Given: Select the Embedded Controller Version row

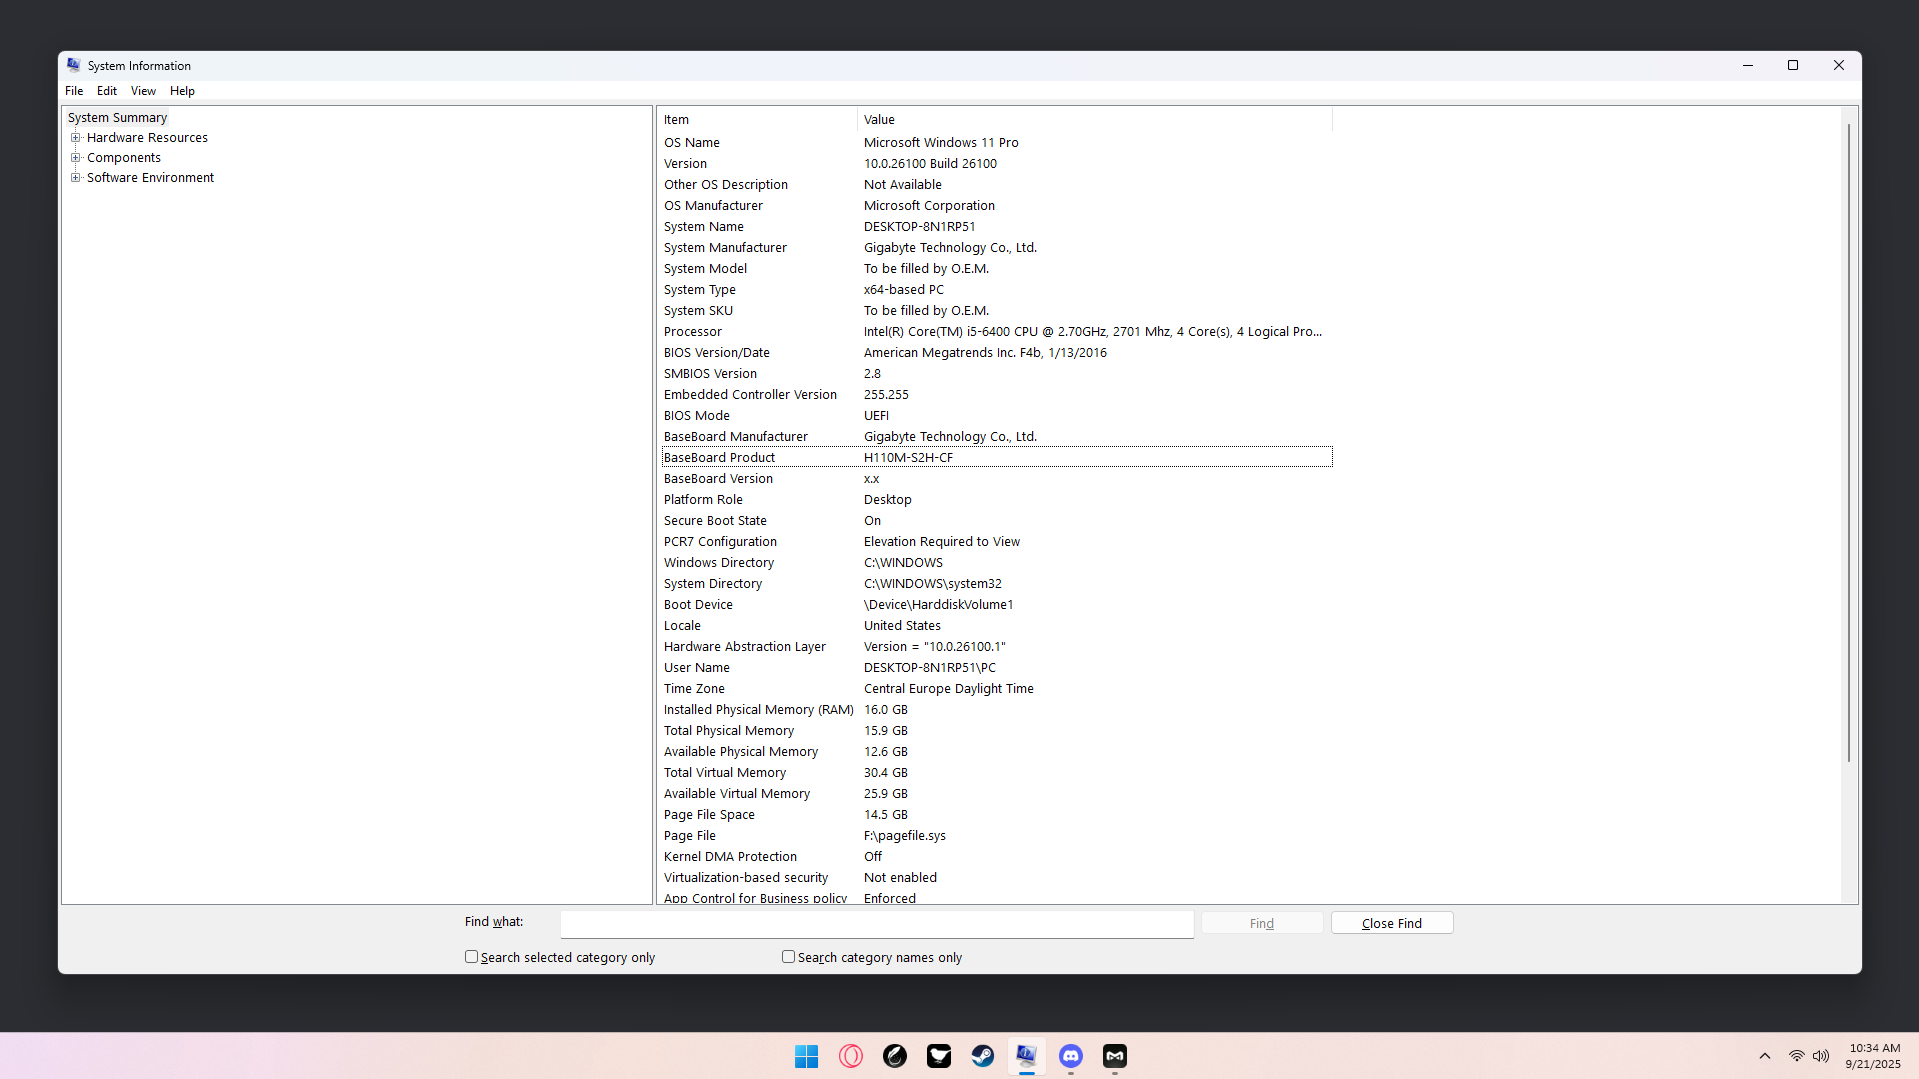Looking at the screenshot, I should (x=997, y=395).
